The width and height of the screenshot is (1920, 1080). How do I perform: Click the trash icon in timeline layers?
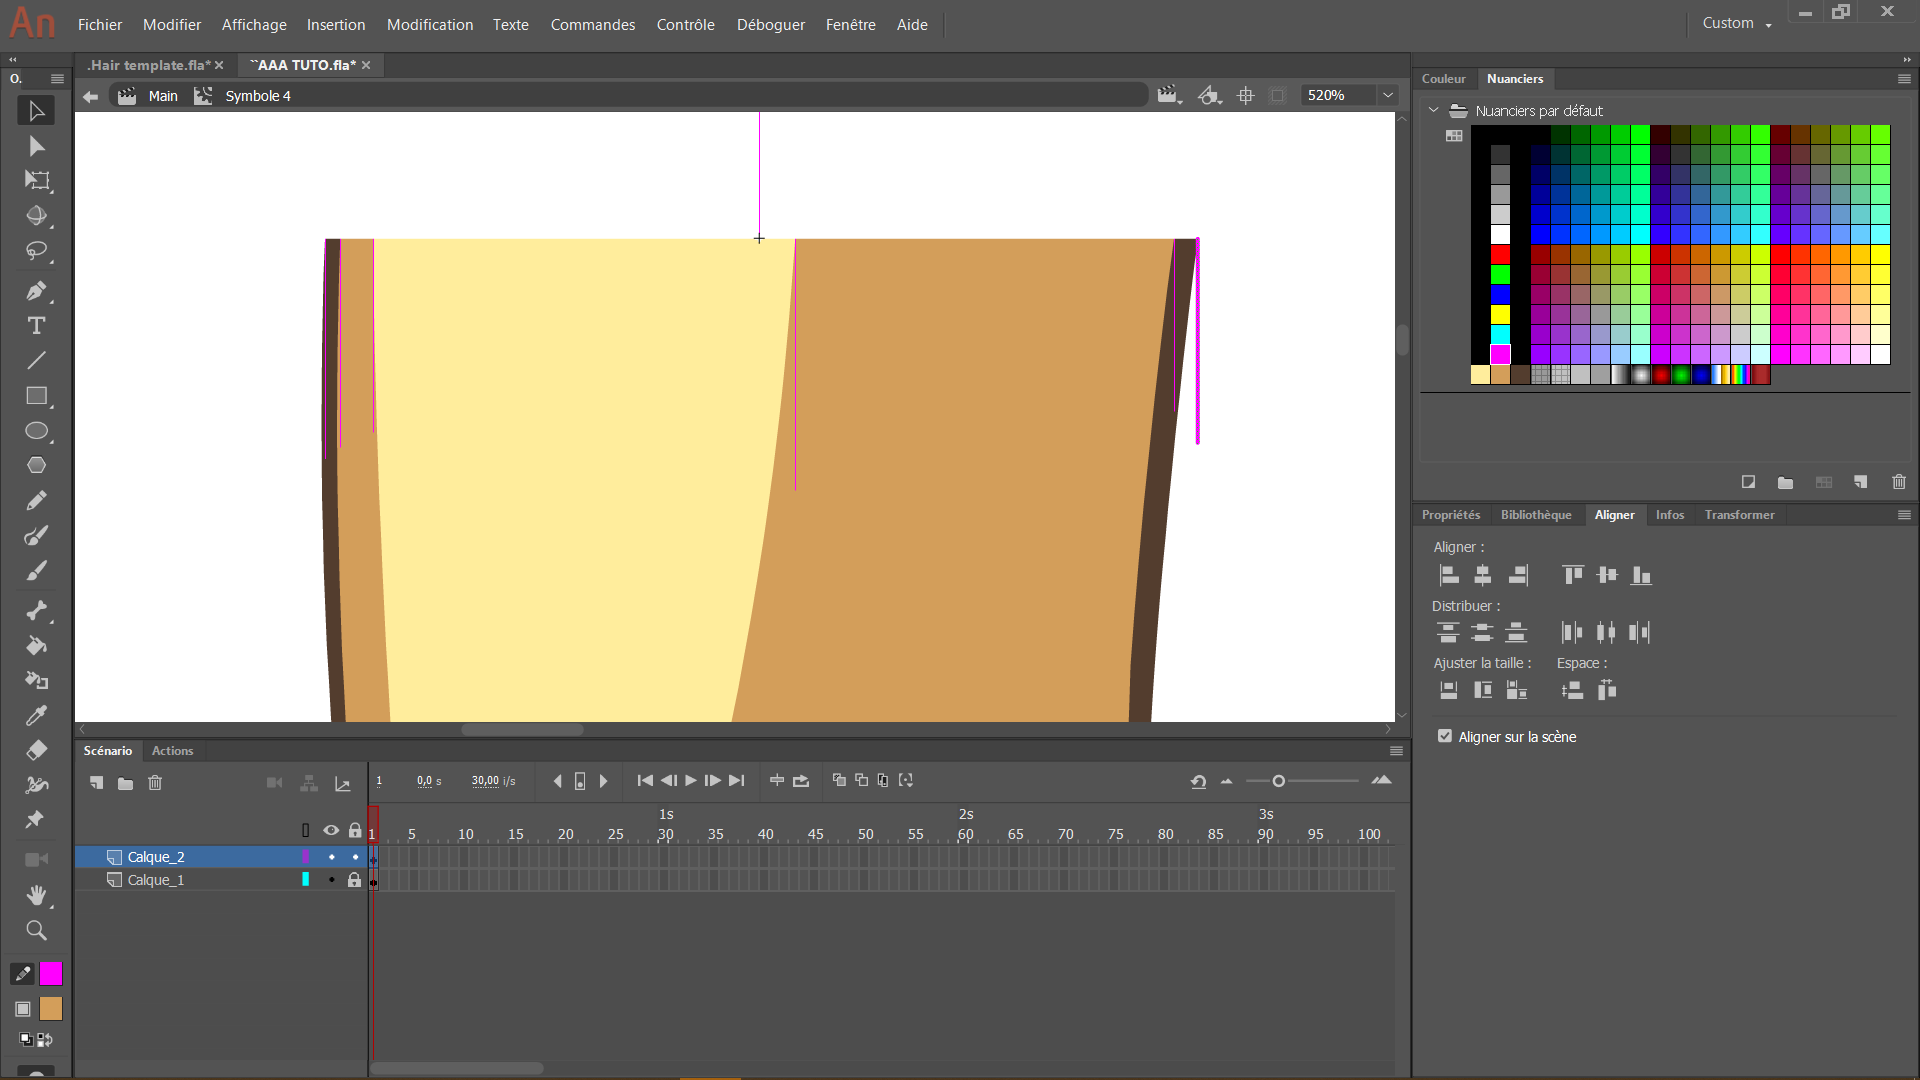155,783
